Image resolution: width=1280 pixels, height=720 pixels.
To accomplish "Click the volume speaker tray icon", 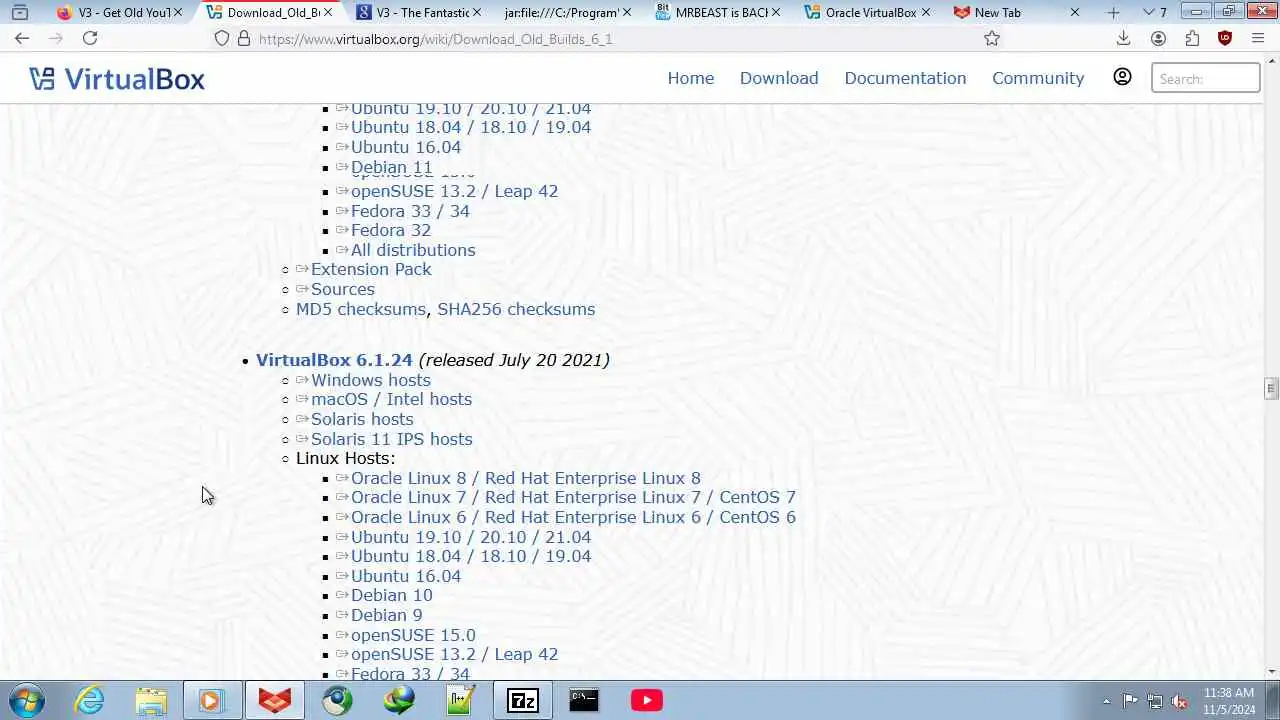I will click(x=1180, y=701).
